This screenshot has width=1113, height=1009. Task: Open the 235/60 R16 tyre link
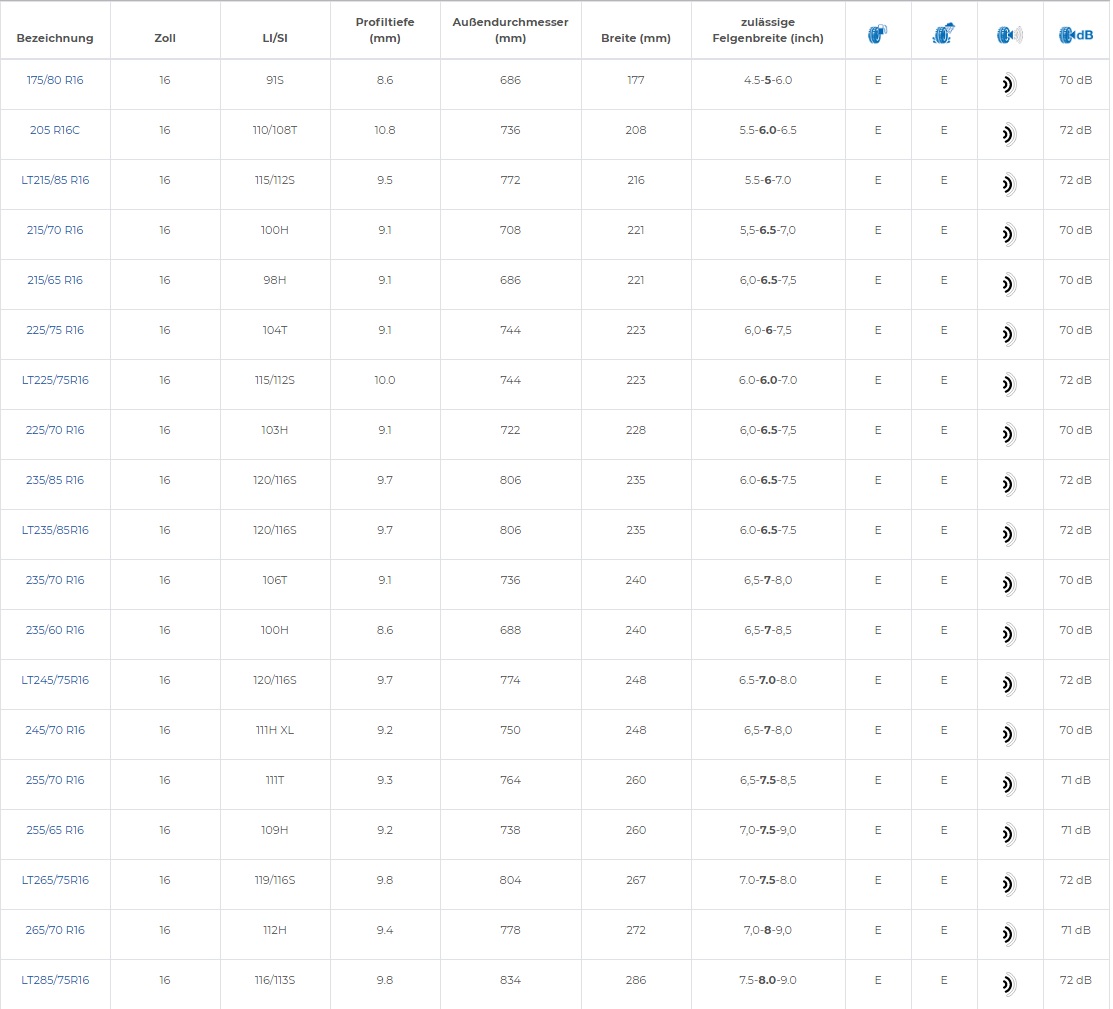[x=55, y=630]
